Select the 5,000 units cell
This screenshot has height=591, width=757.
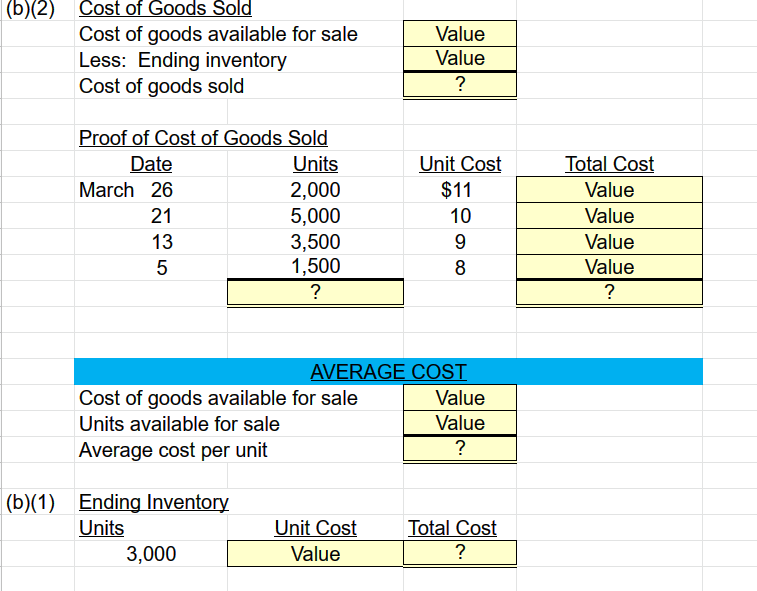point(315,216)
